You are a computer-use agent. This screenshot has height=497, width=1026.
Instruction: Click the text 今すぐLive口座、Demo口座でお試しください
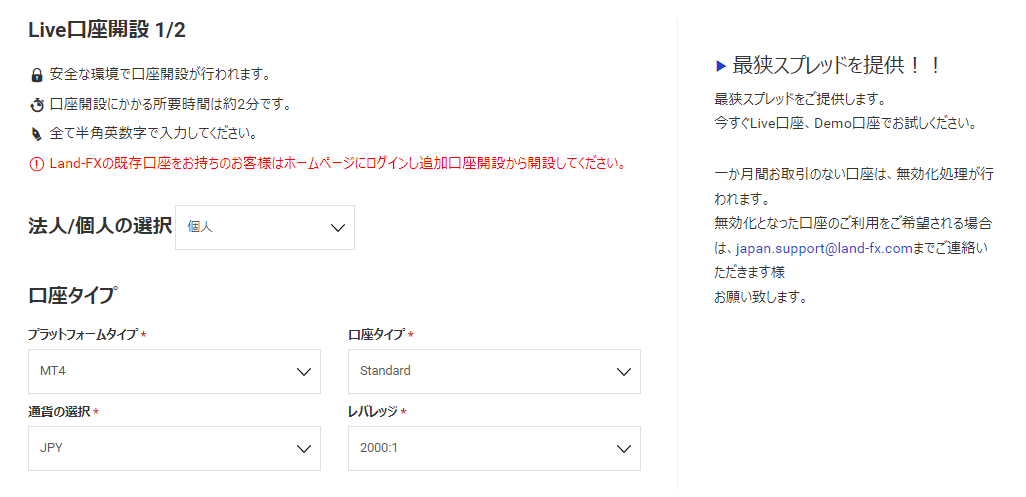point(845,123)
